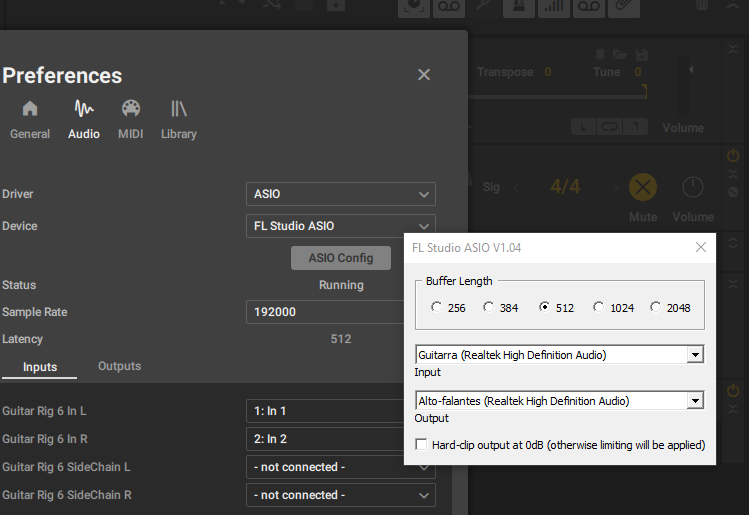Click the yellow Mute button
749x515 pixels.
pyautogui.click(x=642, y=187)
